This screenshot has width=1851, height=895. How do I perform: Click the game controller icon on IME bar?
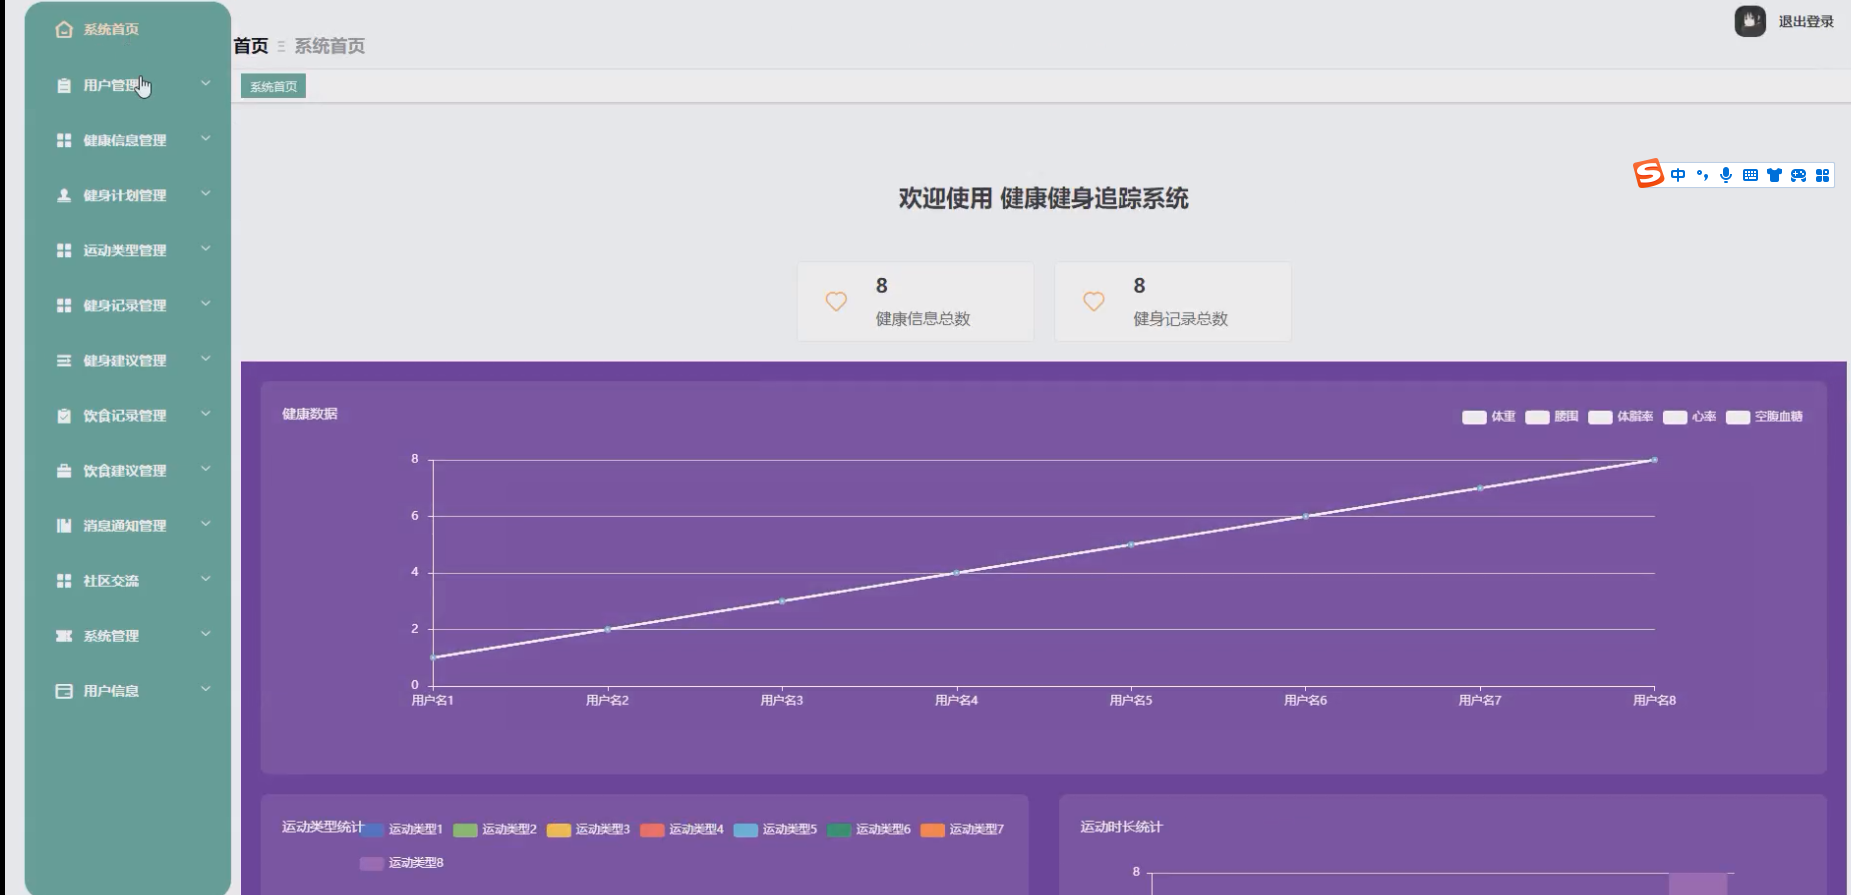tap(1798, 175)
